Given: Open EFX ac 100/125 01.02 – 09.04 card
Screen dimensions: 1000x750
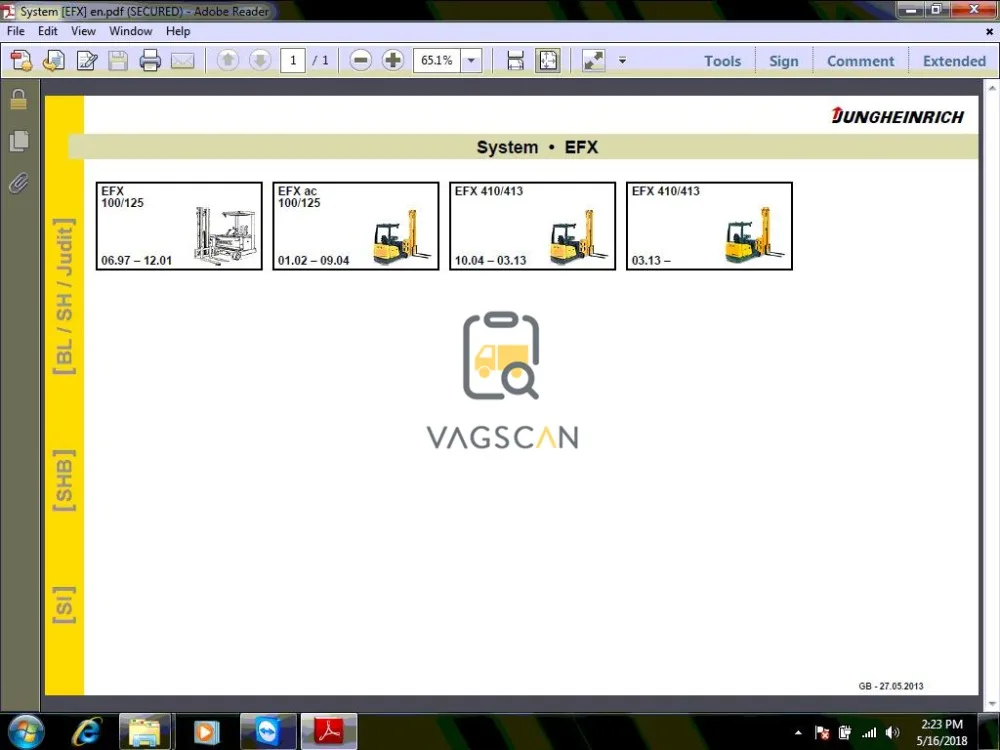Looking at the screenshot, I should pyautogui.click(x=356, y=226).
